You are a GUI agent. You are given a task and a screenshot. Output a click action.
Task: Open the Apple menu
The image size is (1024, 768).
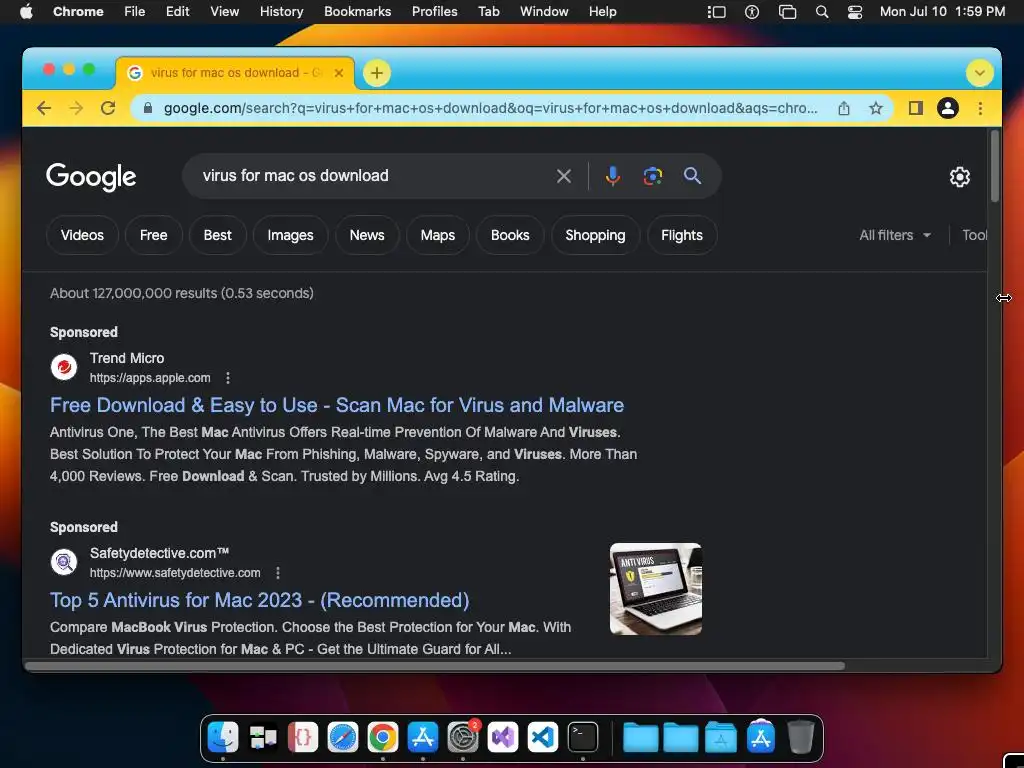(x=26, y=12)
